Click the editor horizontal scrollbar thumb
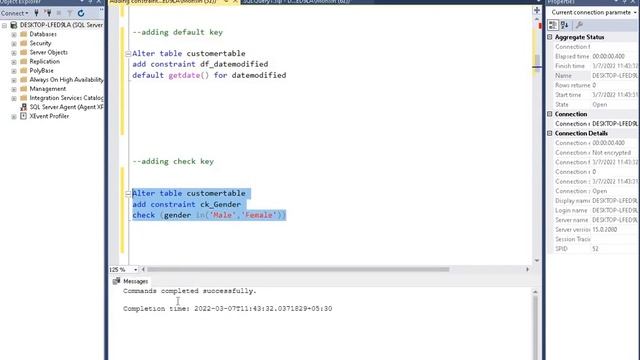 point(298,269)
